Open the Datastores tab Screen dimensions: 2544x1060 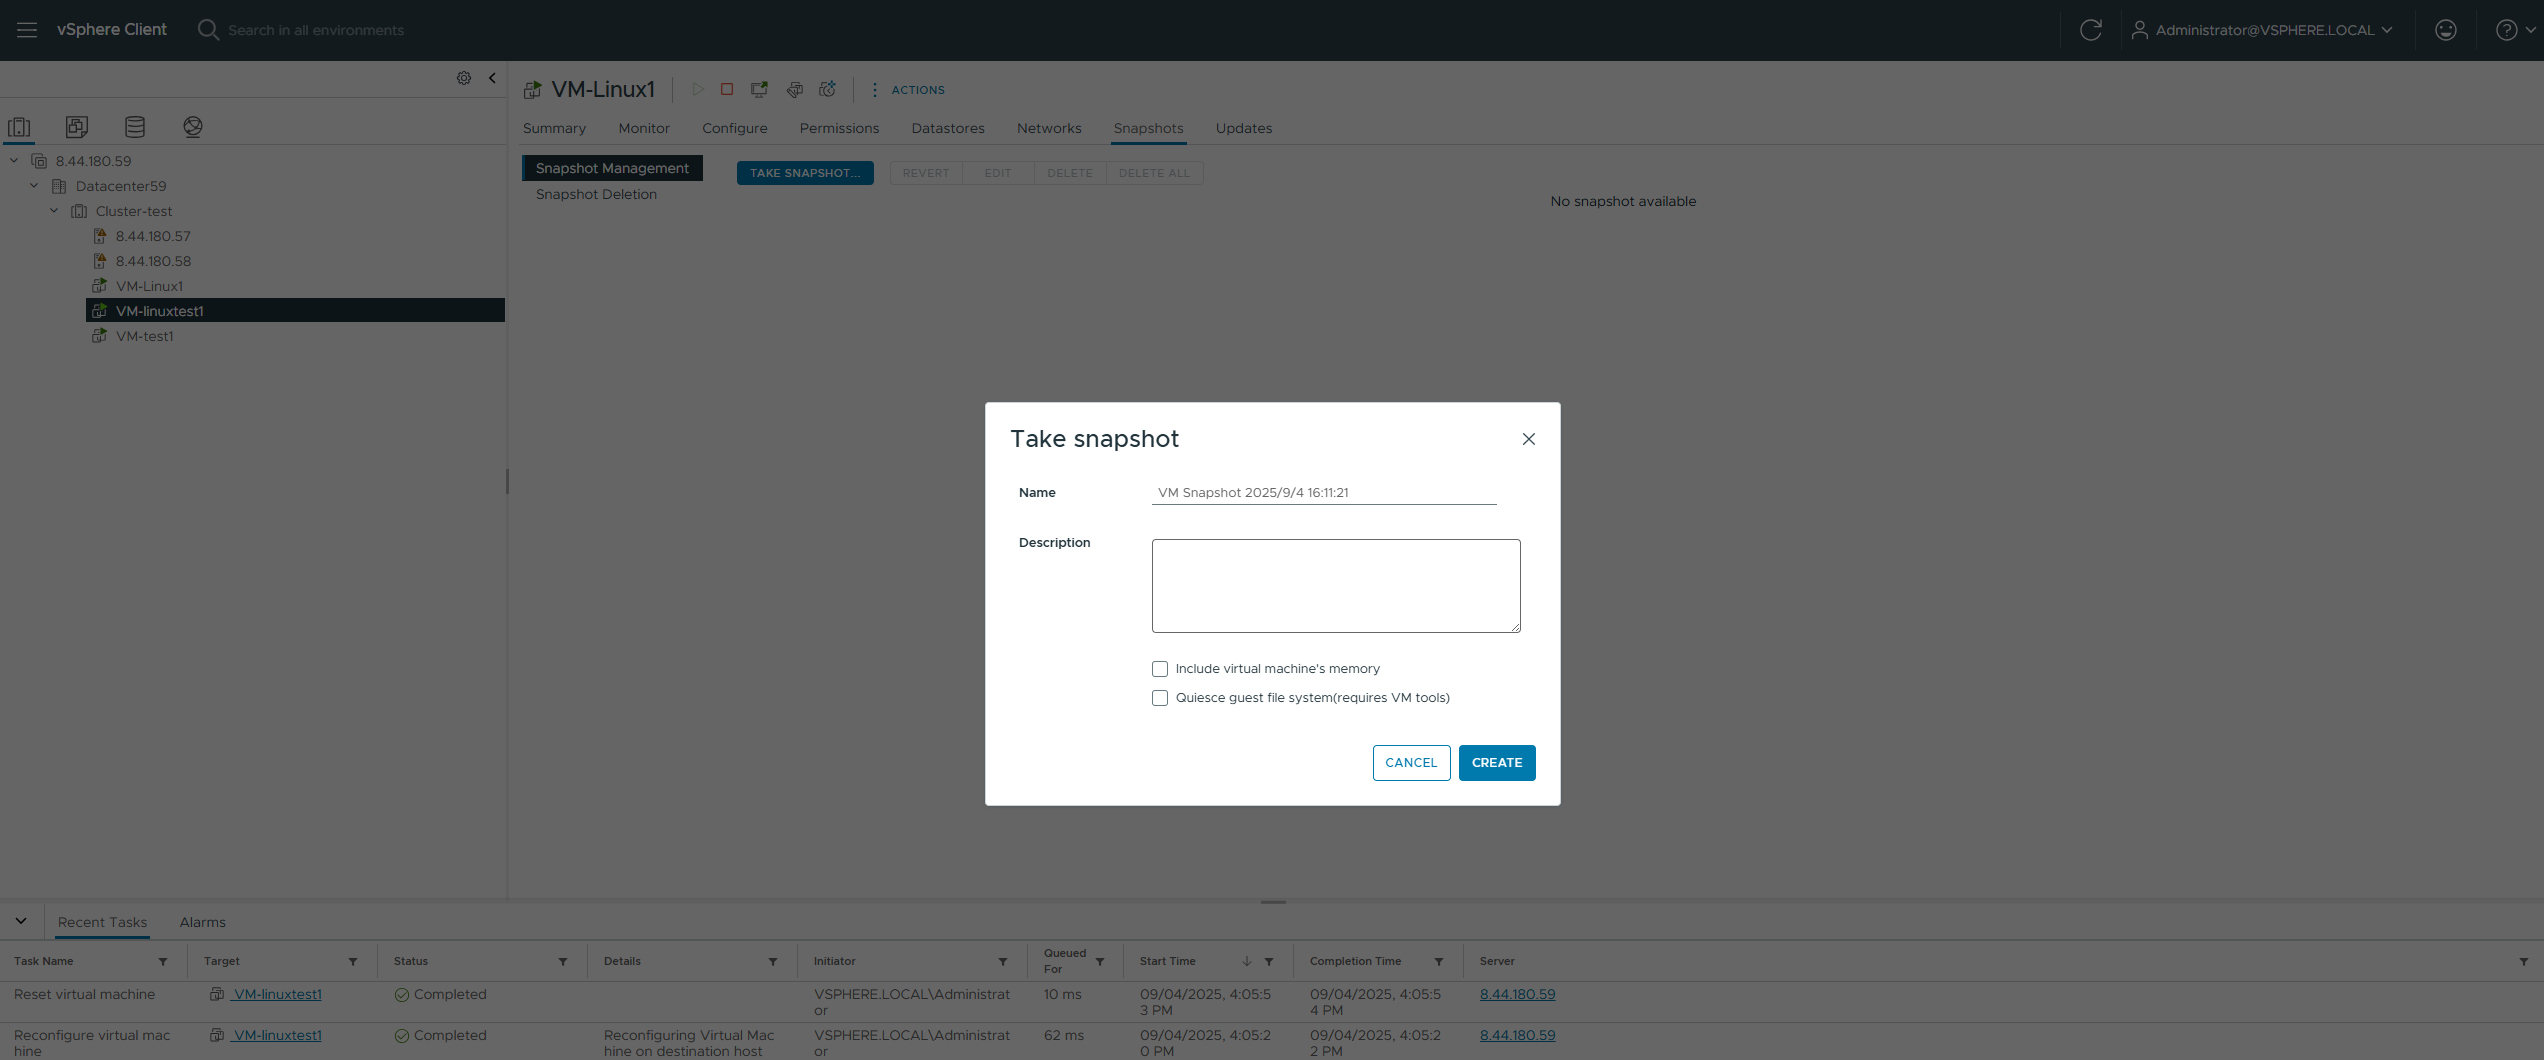point(948,128)
